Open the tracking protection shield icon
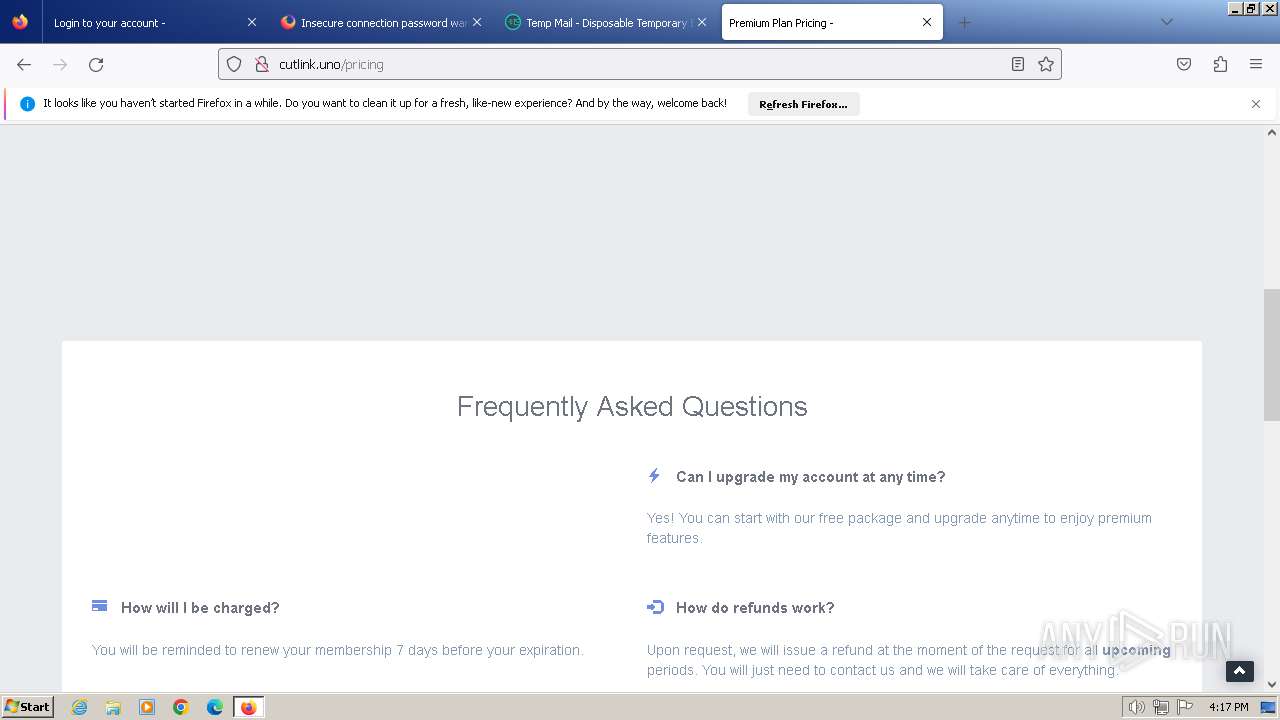This screenshot has width=1280, height=720. pyautogui.click(x=234, y=64)
